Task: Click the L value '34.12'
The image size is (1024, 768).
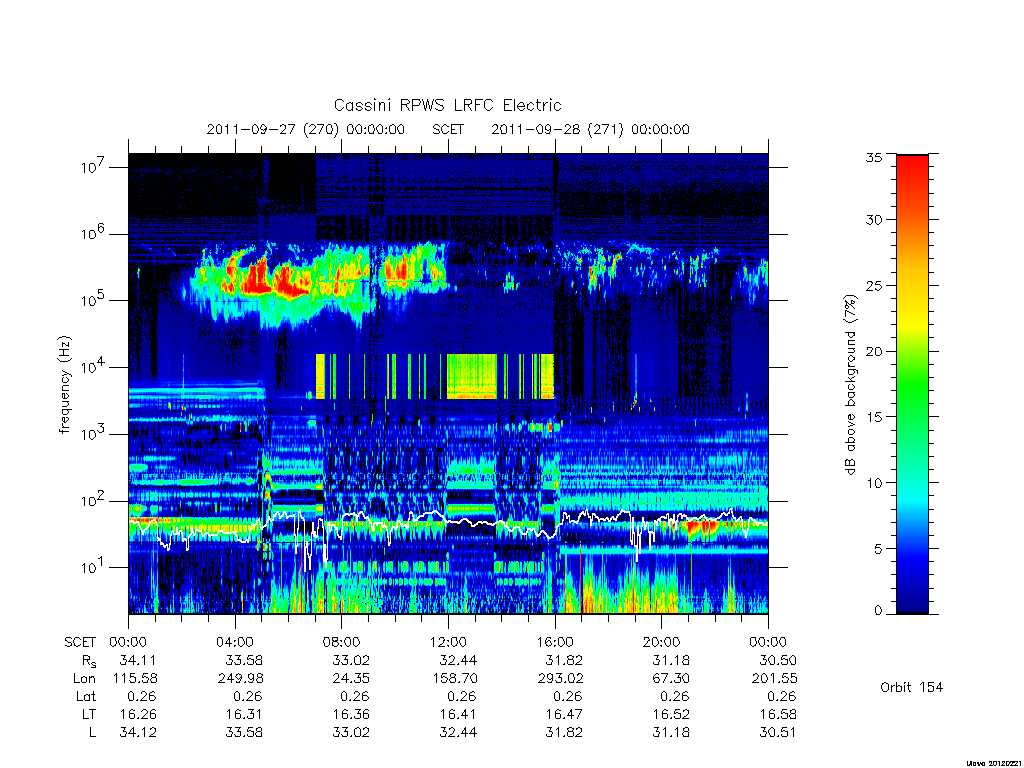Action: coord(138,733)
